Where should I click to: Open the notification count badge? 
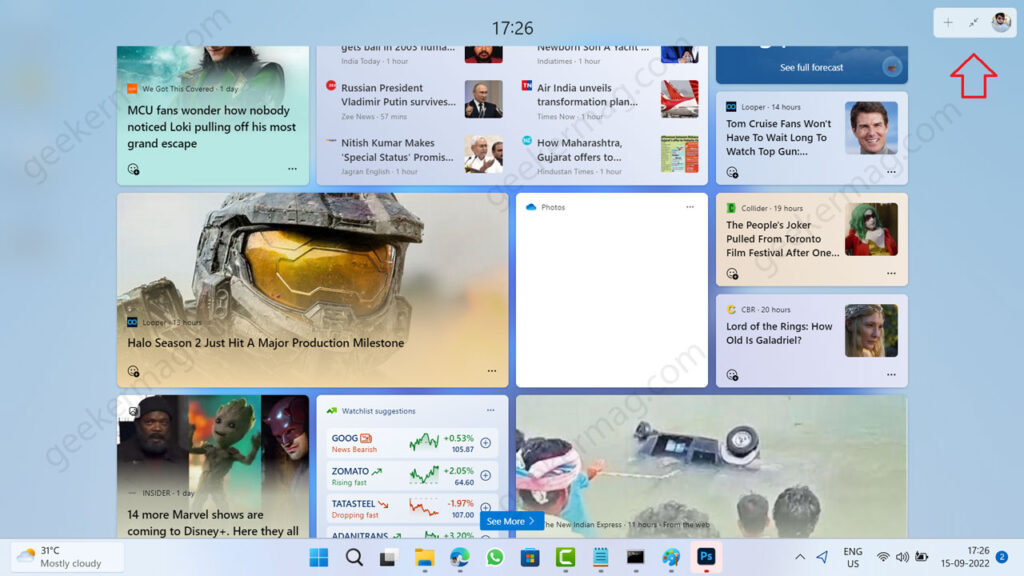[1002, 557]
